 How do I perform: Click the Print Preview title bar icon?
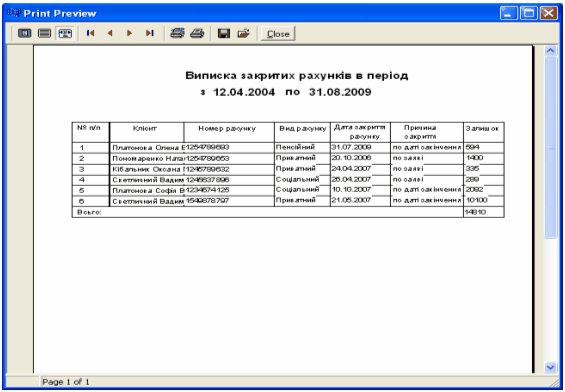[14, 13]
